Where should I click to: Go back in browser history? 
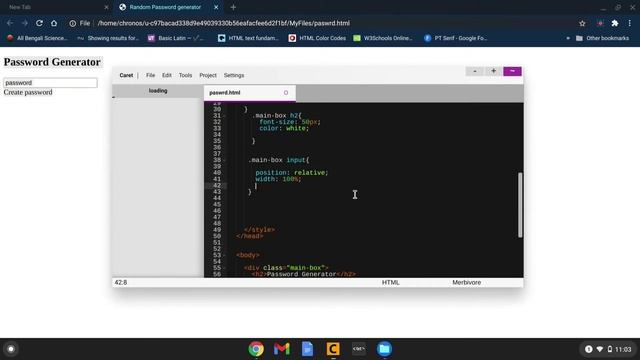point(10,23)
